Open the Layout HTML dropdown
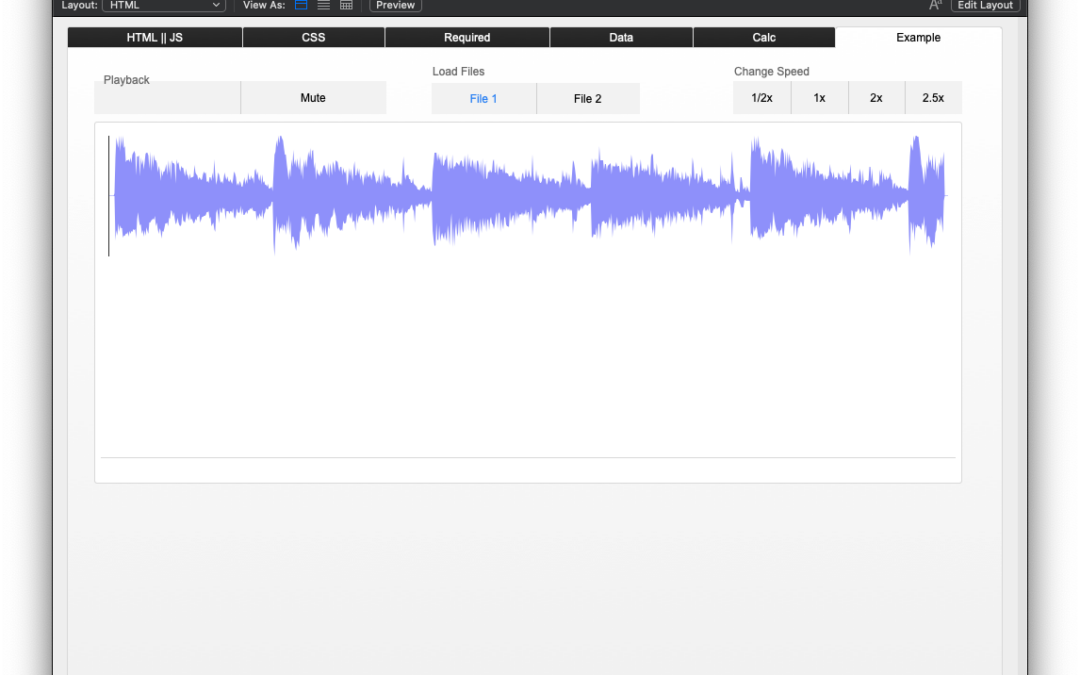 164,5
